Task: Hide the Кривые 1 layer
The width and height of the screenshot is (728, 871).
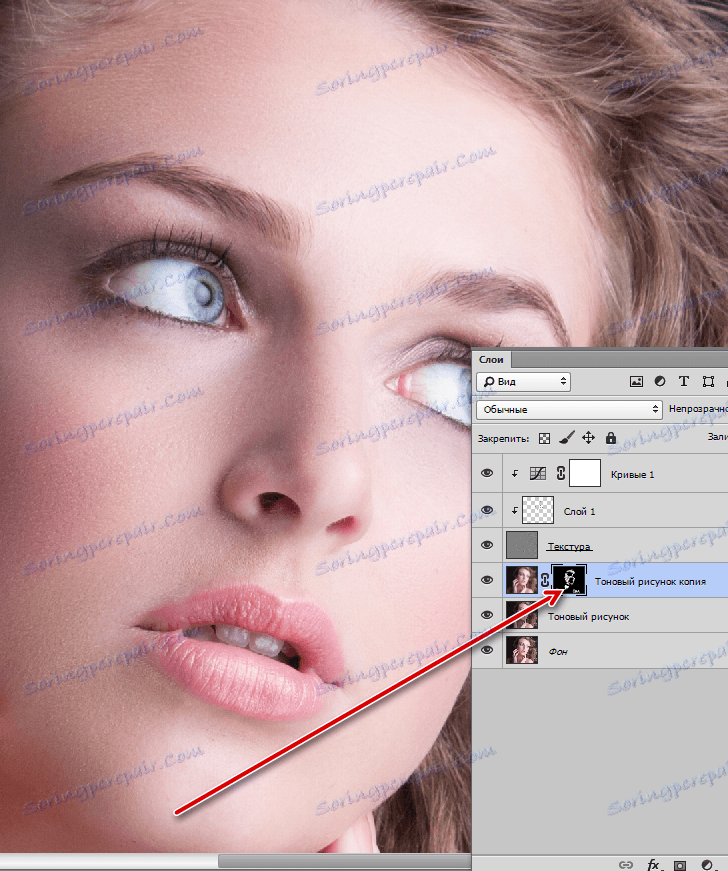Action: pos(487,473)
